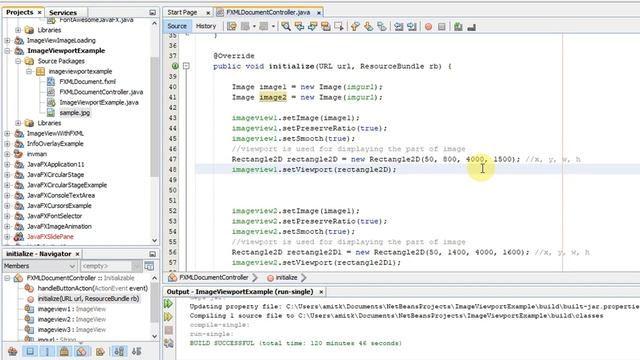Select the FXMLDocumentController.java editor tab
Image resolution: width=640 pixels, height=360 pixels.
[x=268, y=12]
